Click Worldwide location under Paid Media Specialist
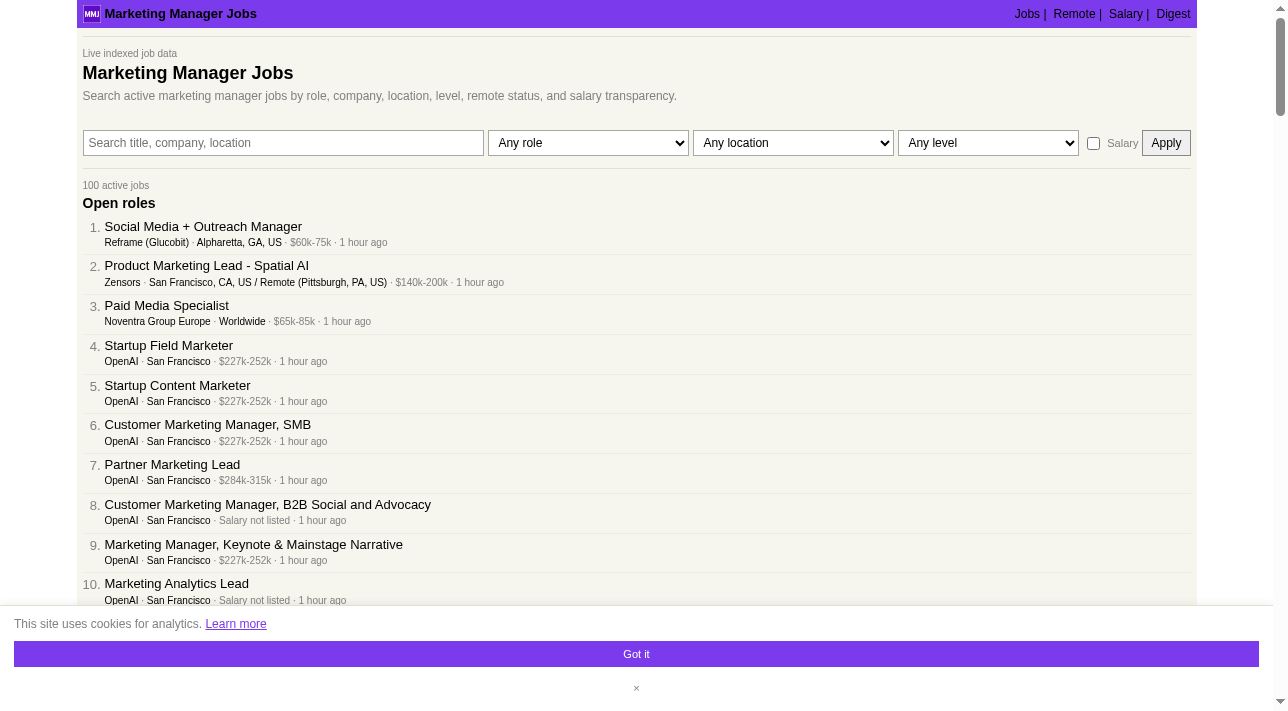The image size is (1288, 711). coord(242,322)
